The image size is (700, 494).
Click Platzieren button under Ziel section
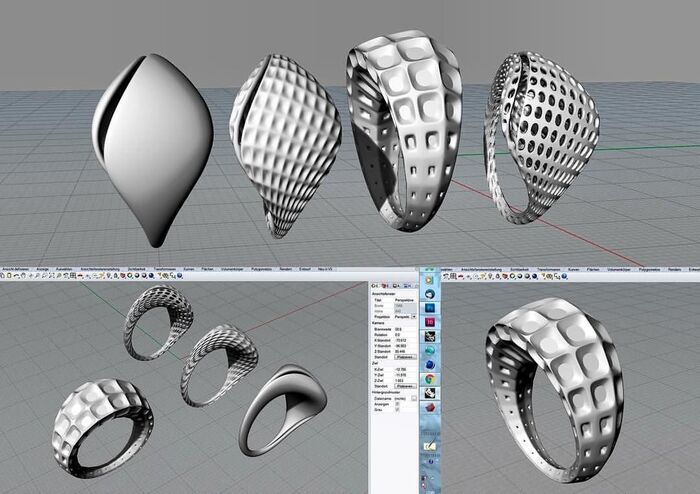pos(405,386)
